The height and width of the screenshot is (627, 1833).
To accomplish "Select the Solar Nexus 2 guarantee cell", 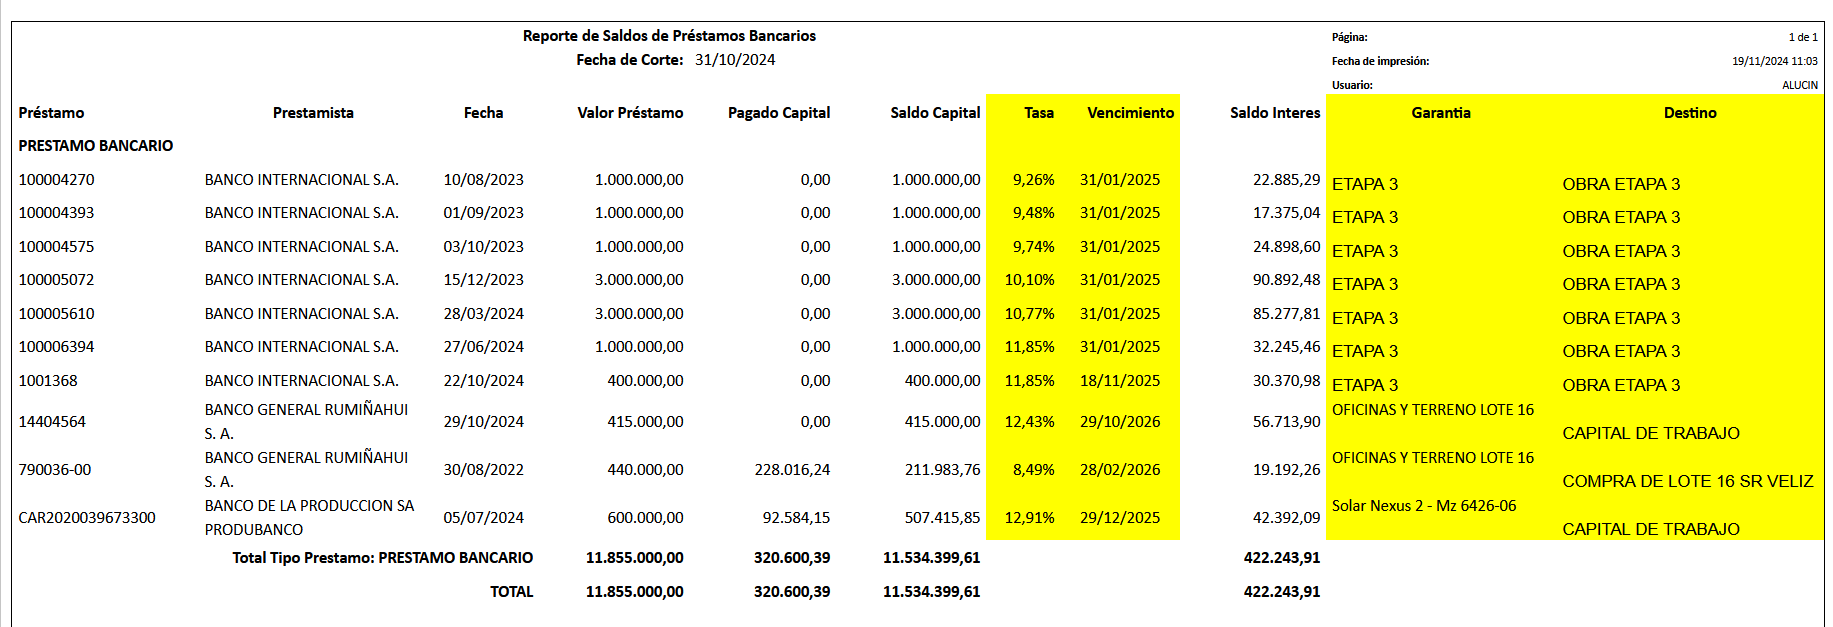I will [x=1423, y=506].
